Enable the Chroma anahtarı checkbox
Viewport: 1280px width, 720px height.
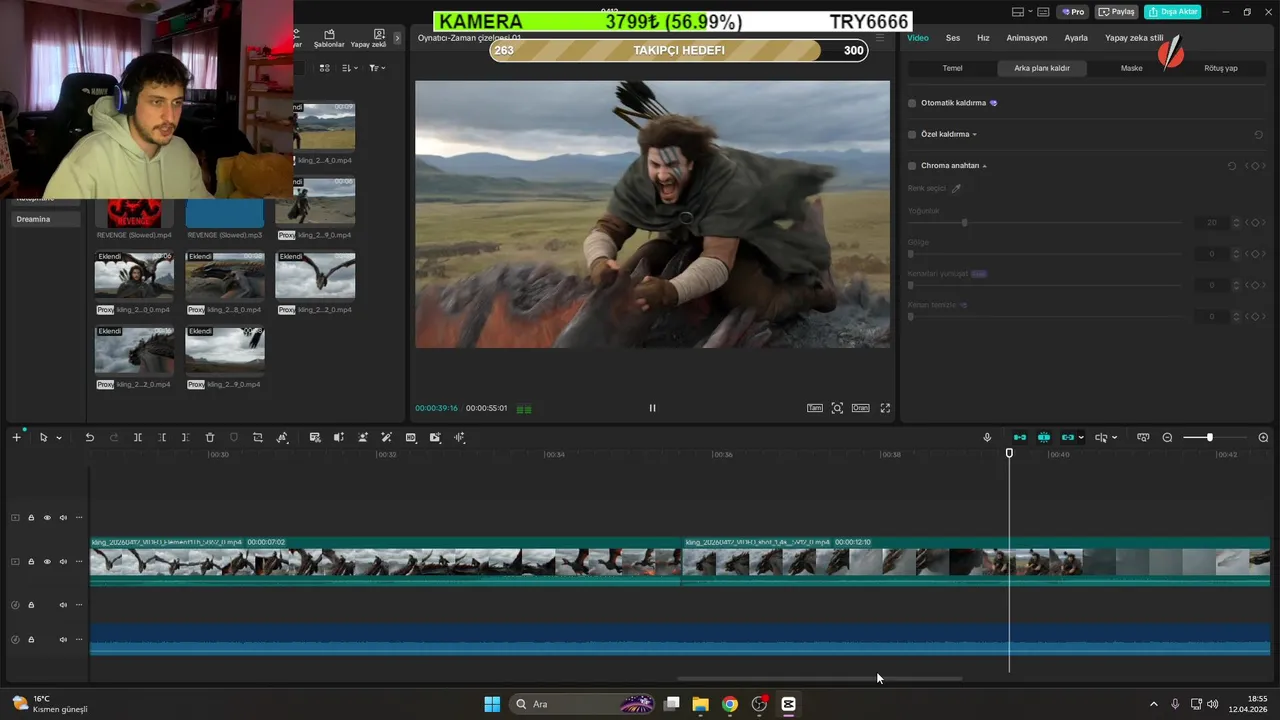(x=912, y=166)
